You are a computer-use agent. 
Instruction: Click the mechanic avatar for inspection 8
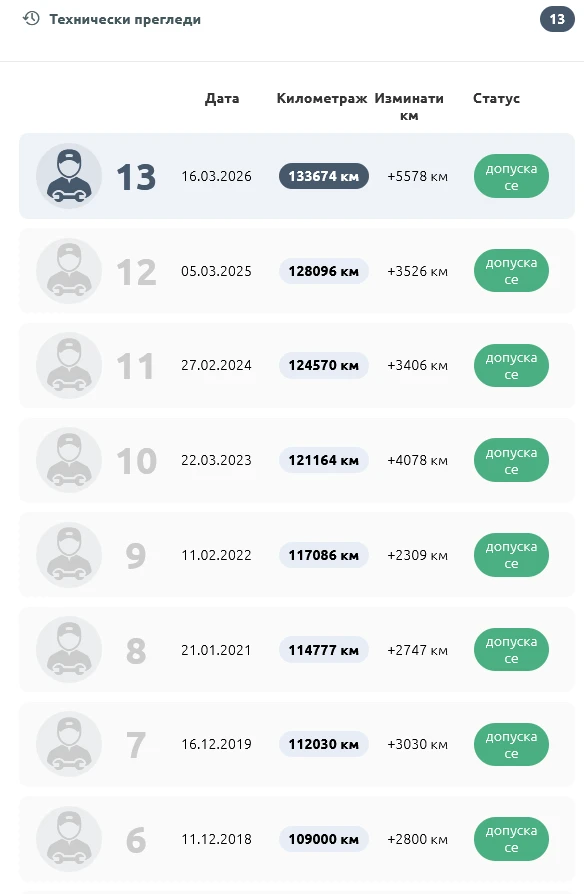[69, 649]
